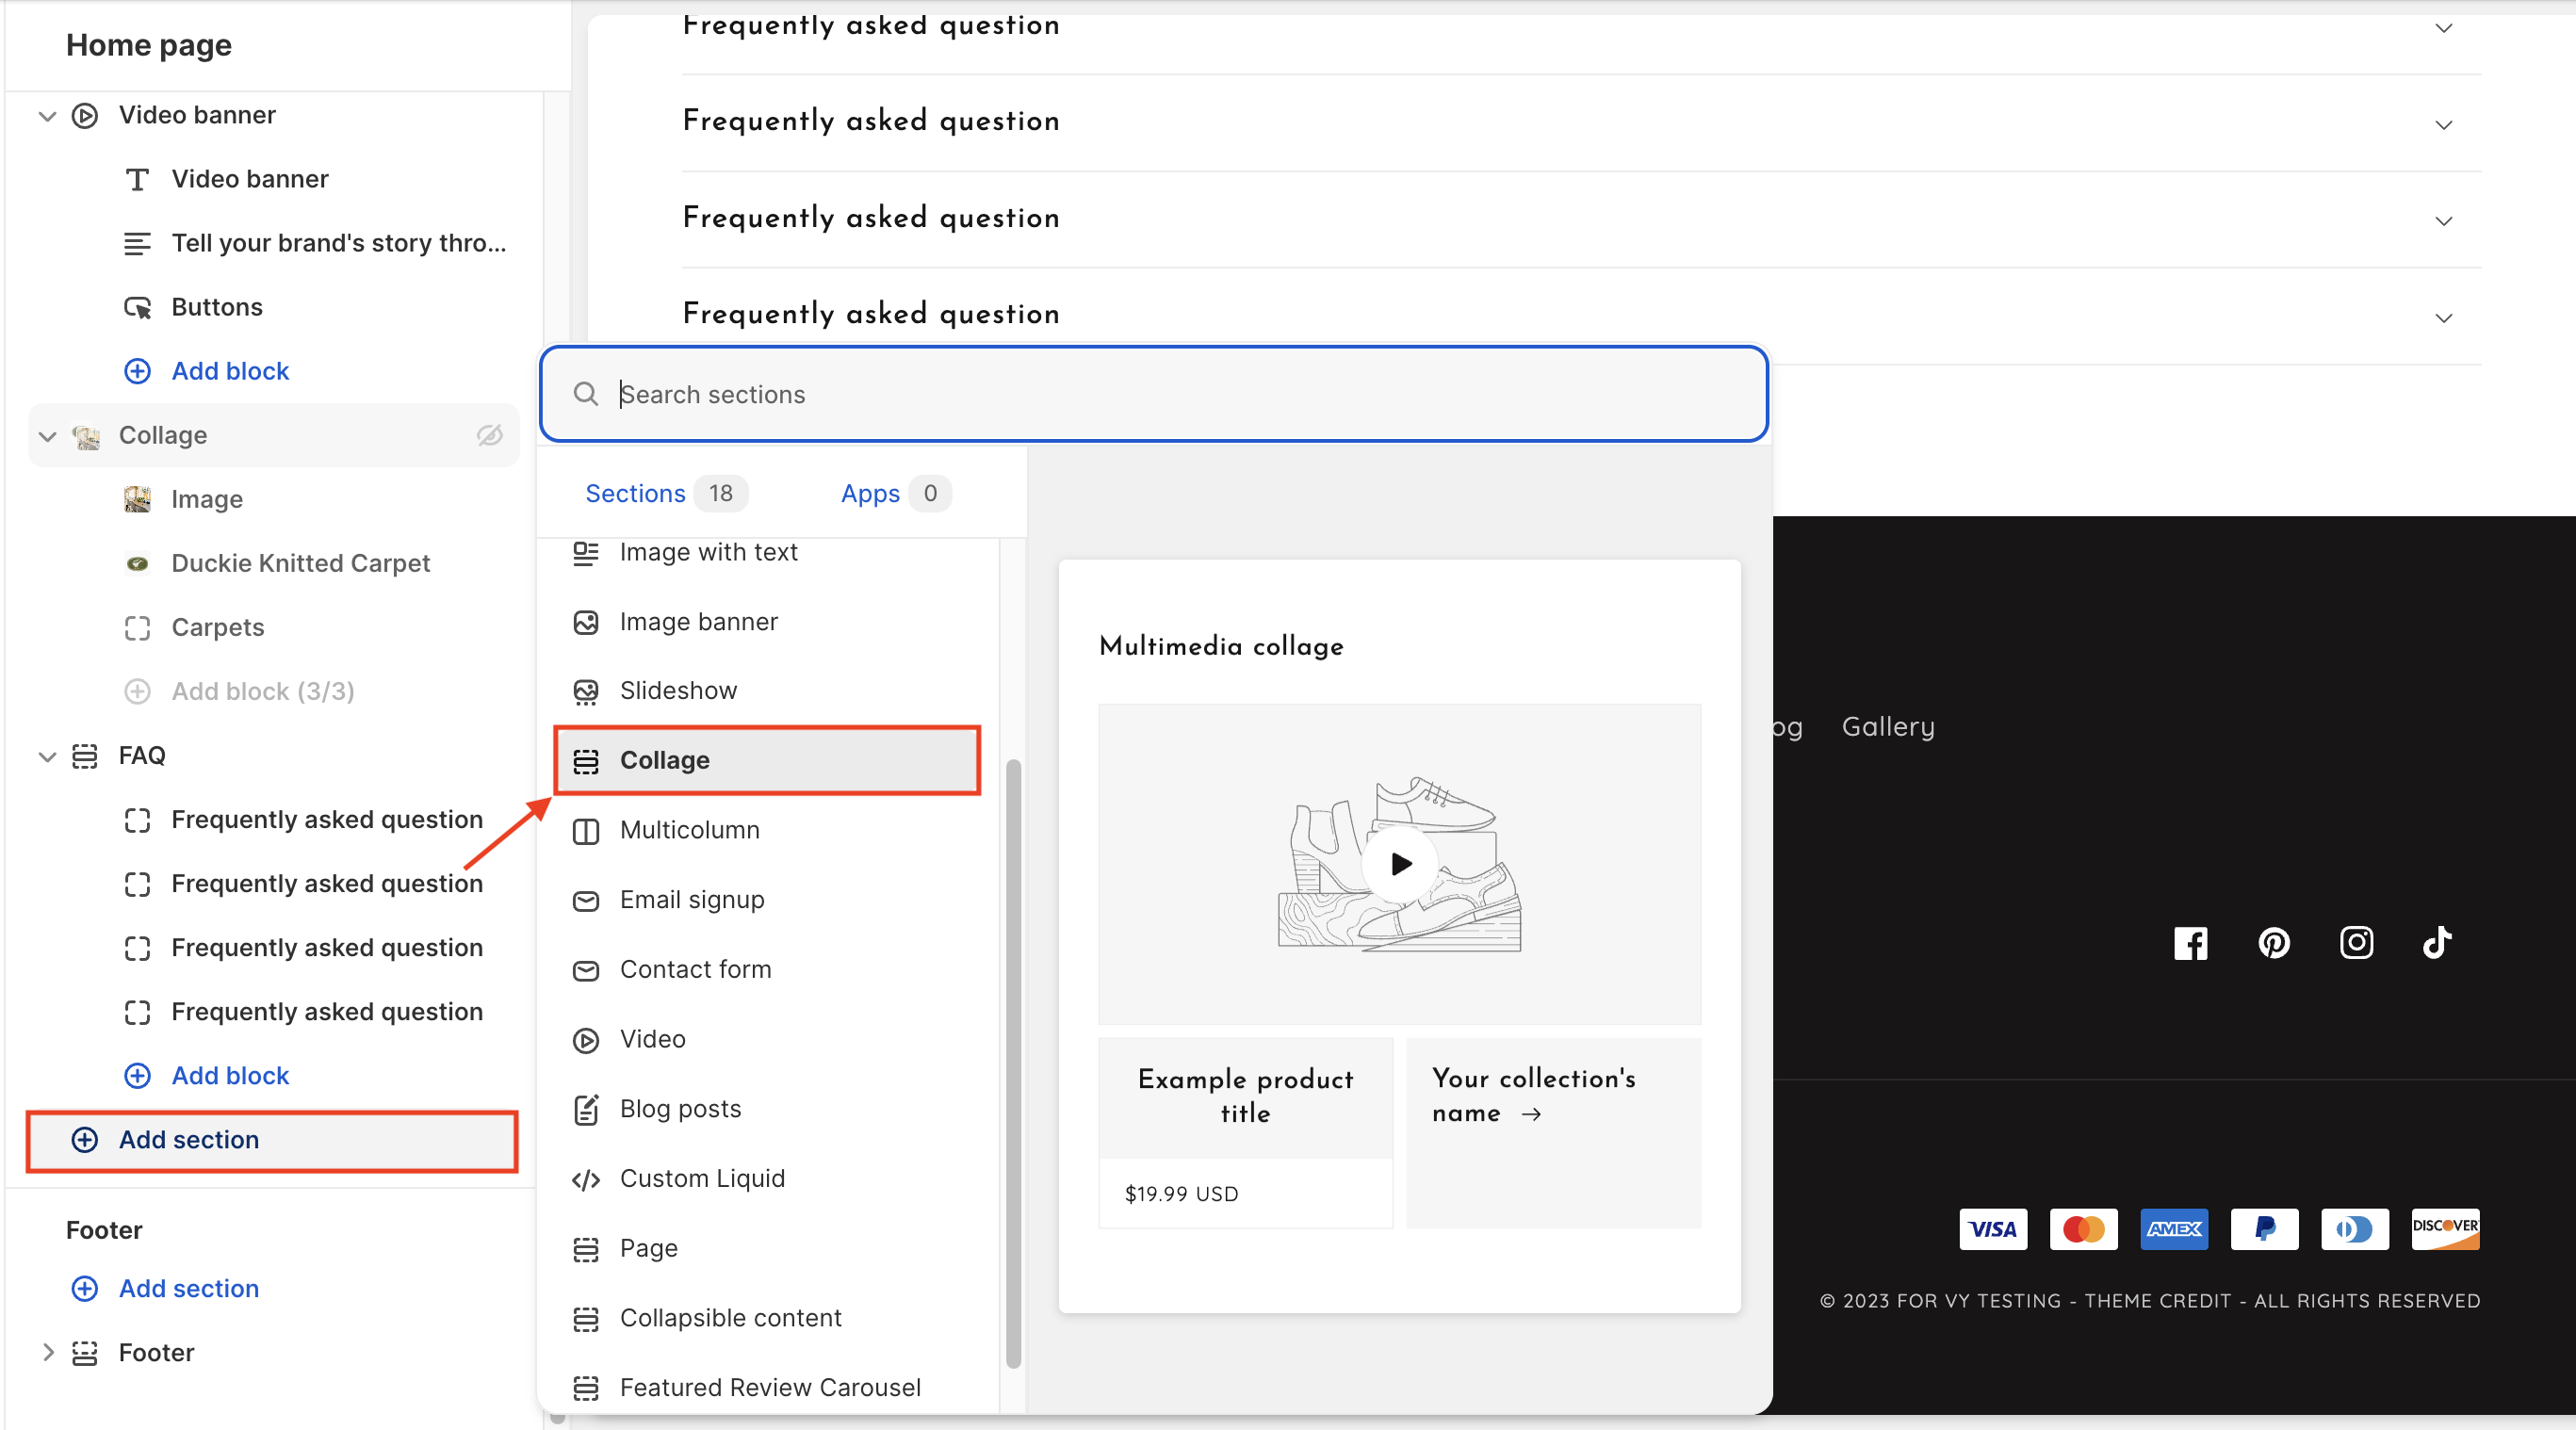Play the Multimedia collage preview video
Viewport: 2576px width, 1430px height.
click(1400, 864)
